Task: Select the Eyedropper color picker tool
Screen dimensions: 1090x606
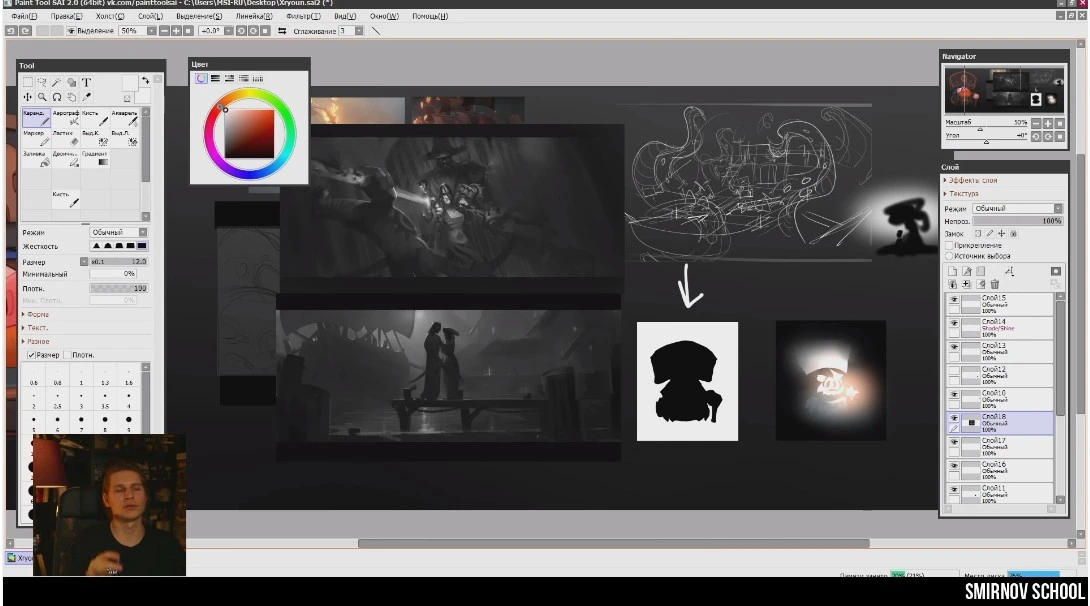Action: (86, 97)
